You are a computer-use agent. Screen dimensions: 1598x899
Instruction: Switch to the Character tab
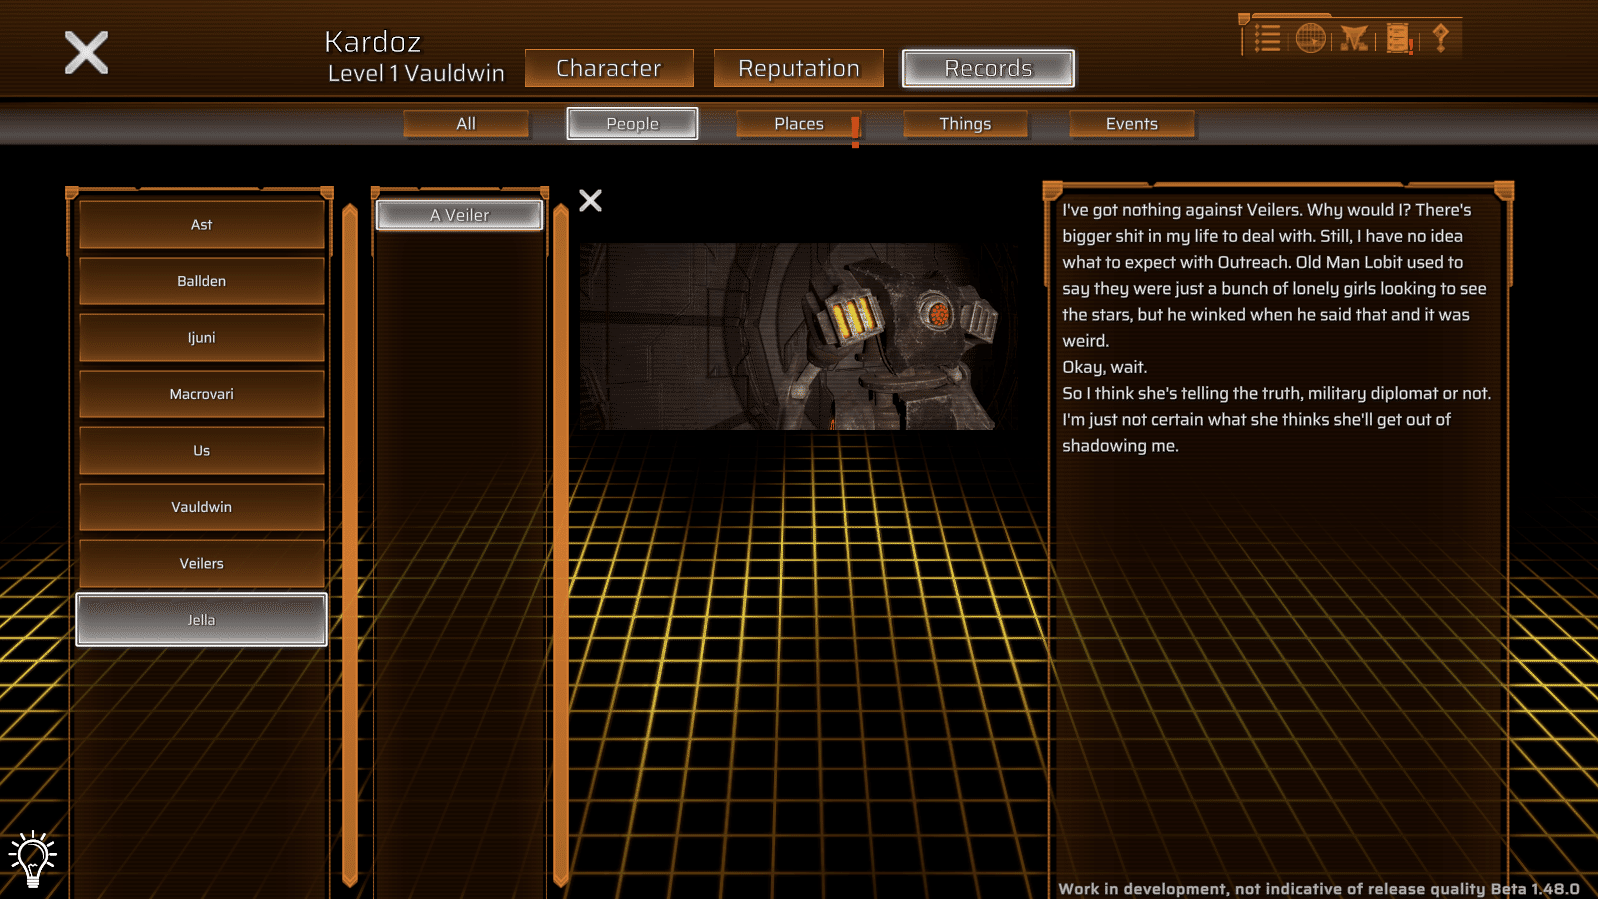click(x=609, y=68)
